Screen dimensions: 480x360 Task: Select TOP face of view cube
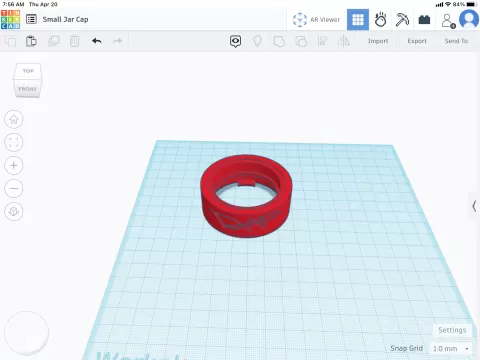[28, 71]
